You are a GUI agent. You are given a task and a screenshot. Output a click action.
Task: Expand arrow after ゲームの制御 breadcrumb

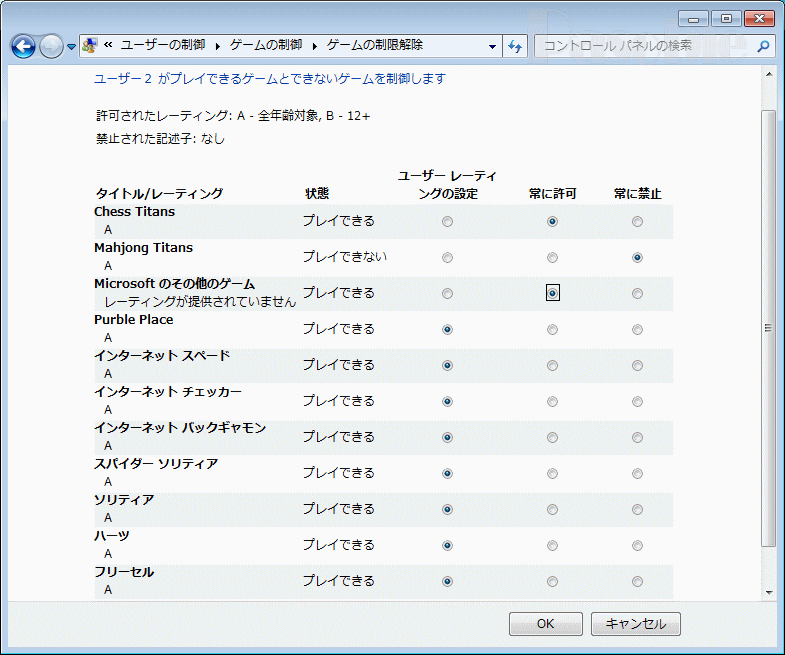pos(315,46)
